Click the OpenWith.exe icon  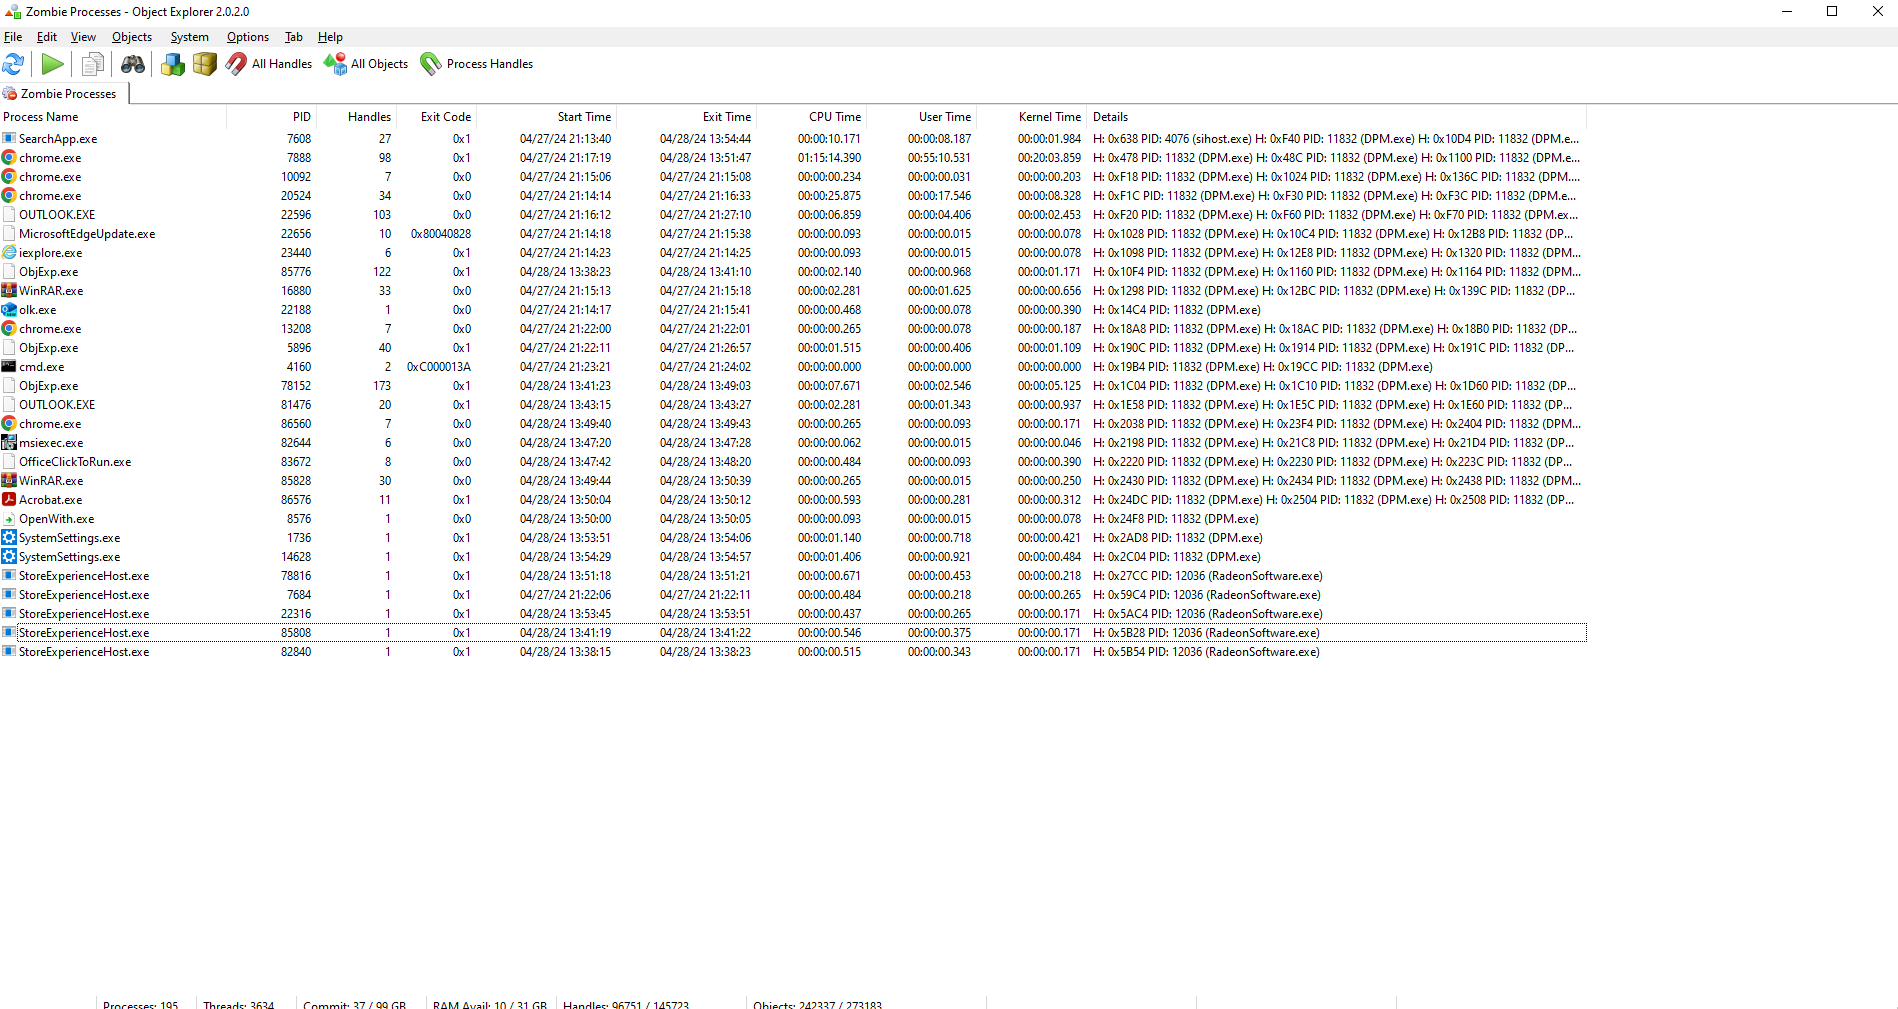point(9,519)
